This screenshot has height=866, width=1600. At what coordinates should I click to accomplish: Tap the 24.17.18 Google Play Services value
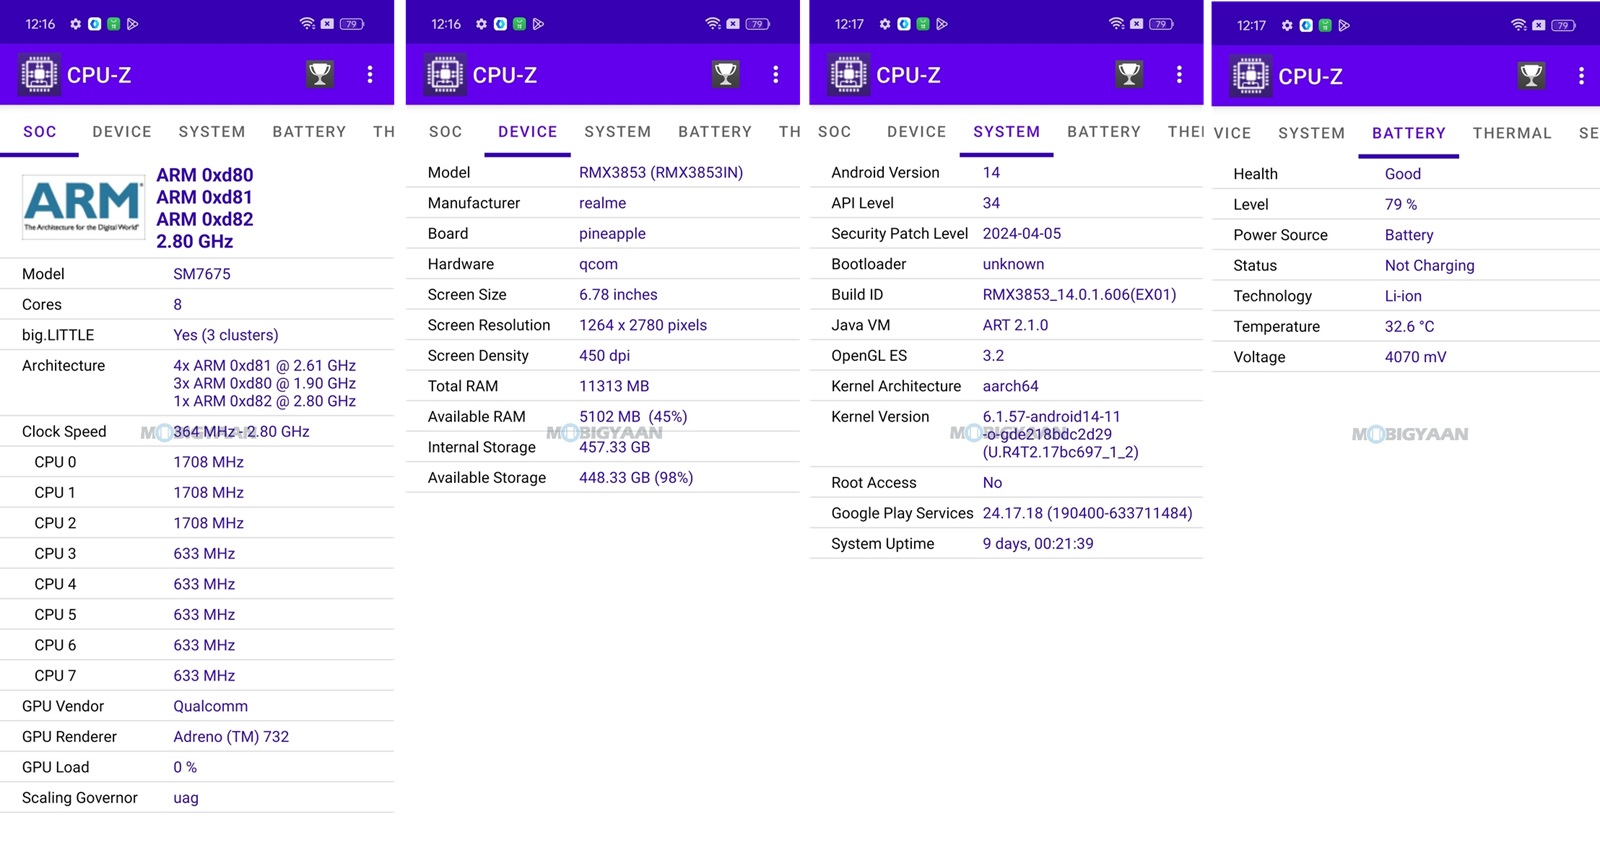[x=1088, y=513]
